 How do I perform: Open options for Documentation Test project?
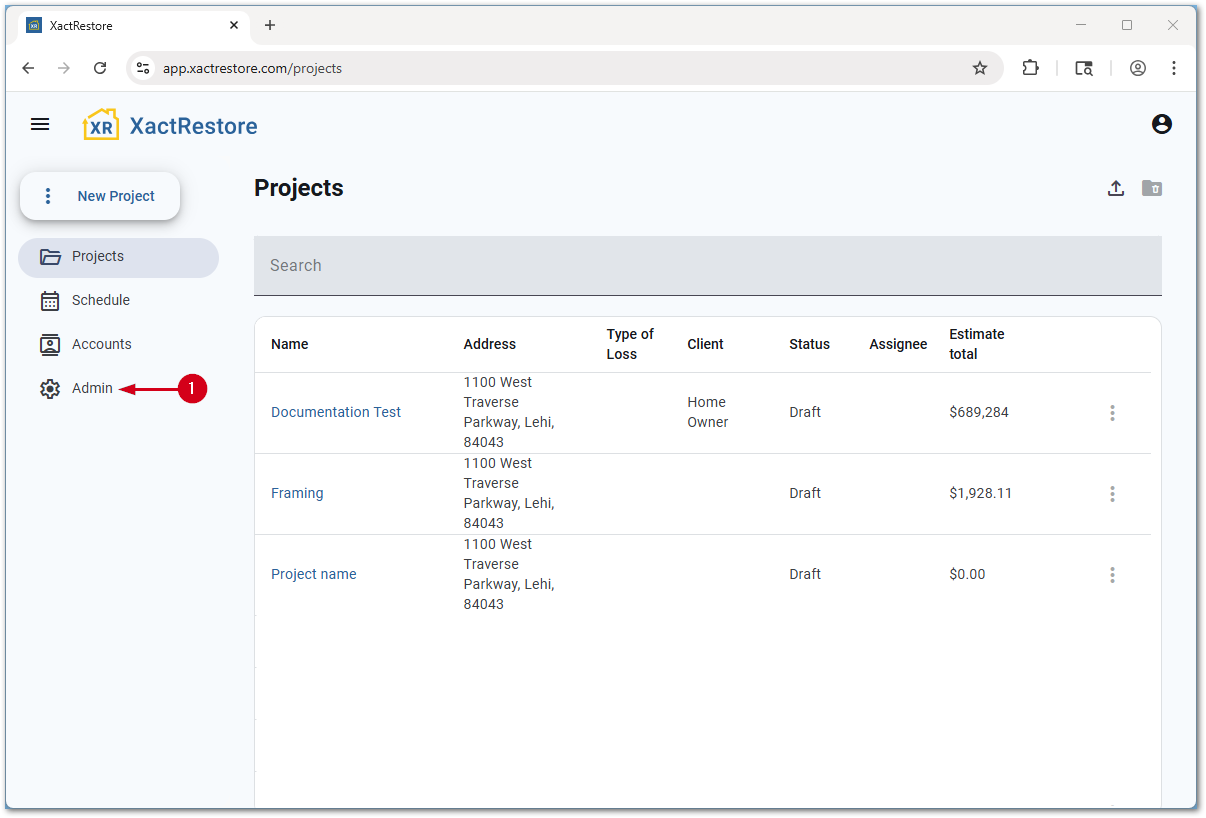tap(1112, 413)
